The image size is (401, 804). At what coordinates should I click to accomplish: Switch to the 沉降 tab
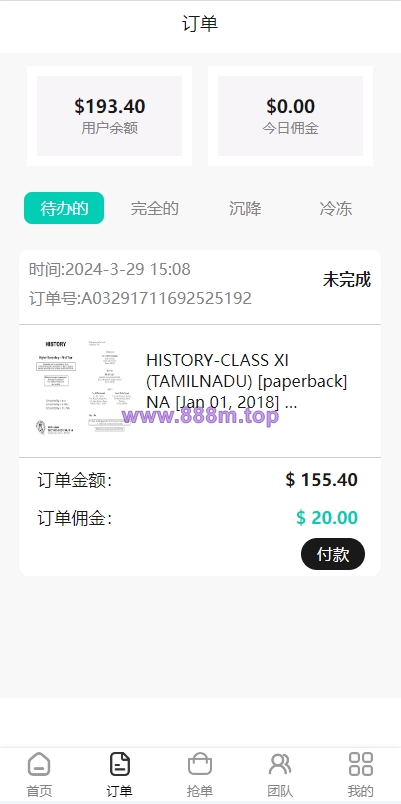click(x=245, y=208)
